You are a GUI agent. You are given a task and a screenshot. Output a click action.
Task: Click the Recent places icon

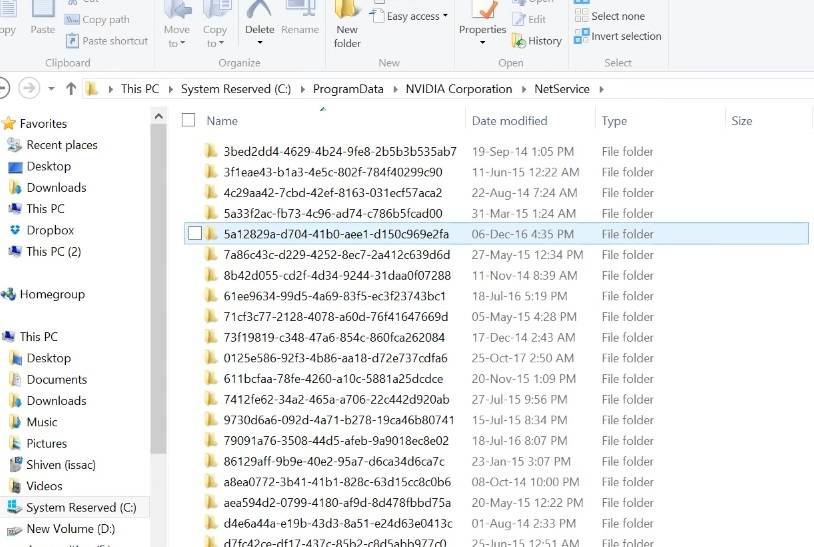[x=15, y=145]
